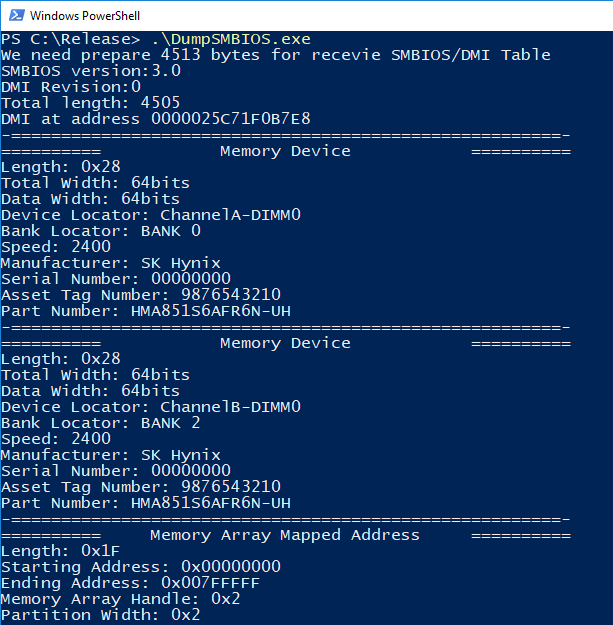
Task: Click the Memory Array Mapped Address heading
Action: [x=285, y=535]
